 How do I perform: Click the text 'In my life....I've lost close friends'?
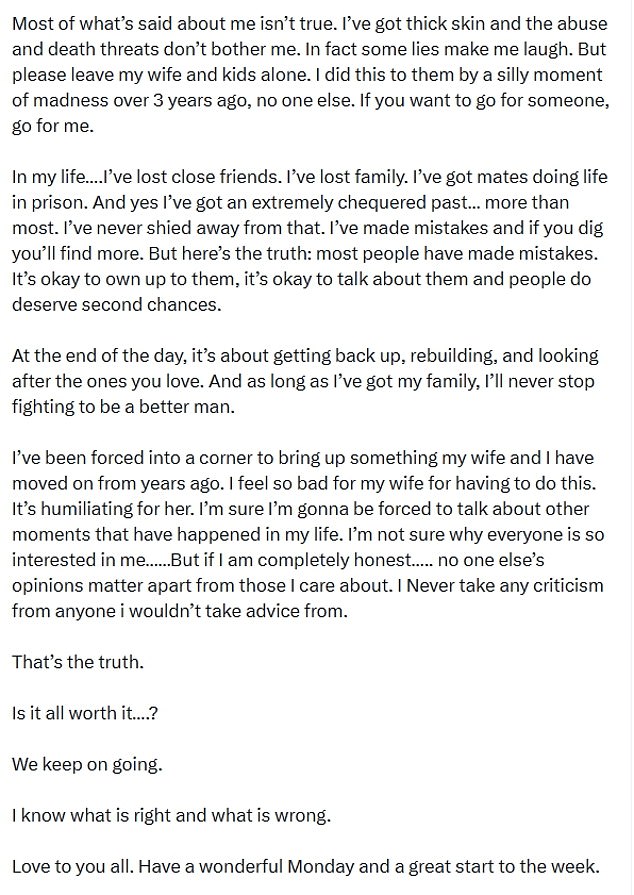coord(147,176)
